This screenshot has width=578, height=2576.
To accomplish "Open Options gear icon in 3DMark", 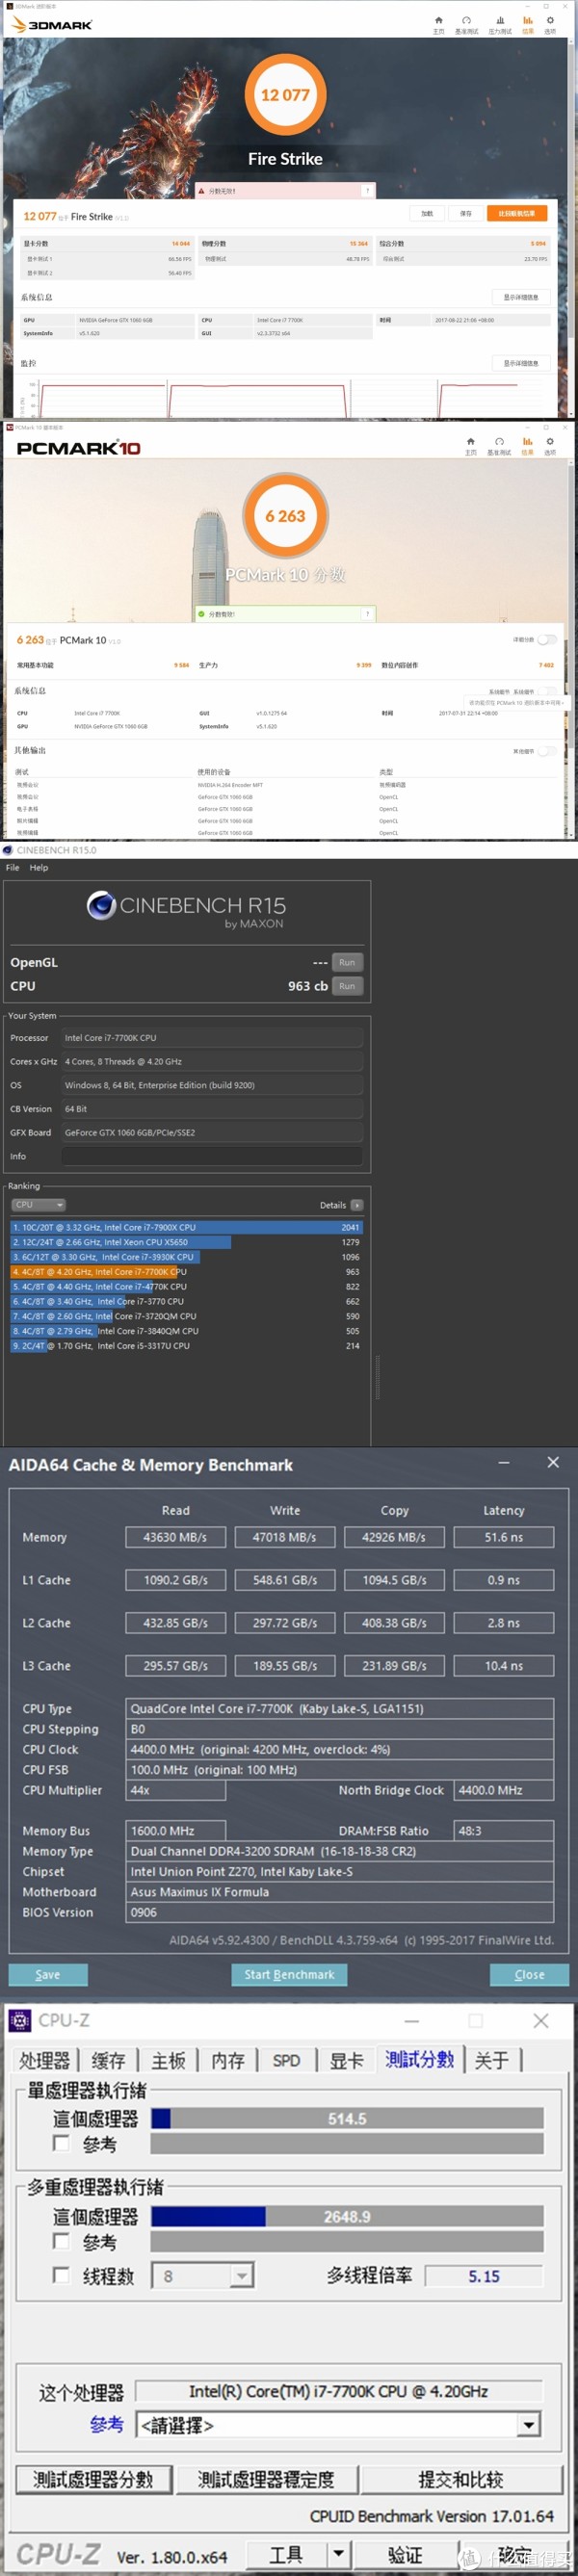I will 550,20.
